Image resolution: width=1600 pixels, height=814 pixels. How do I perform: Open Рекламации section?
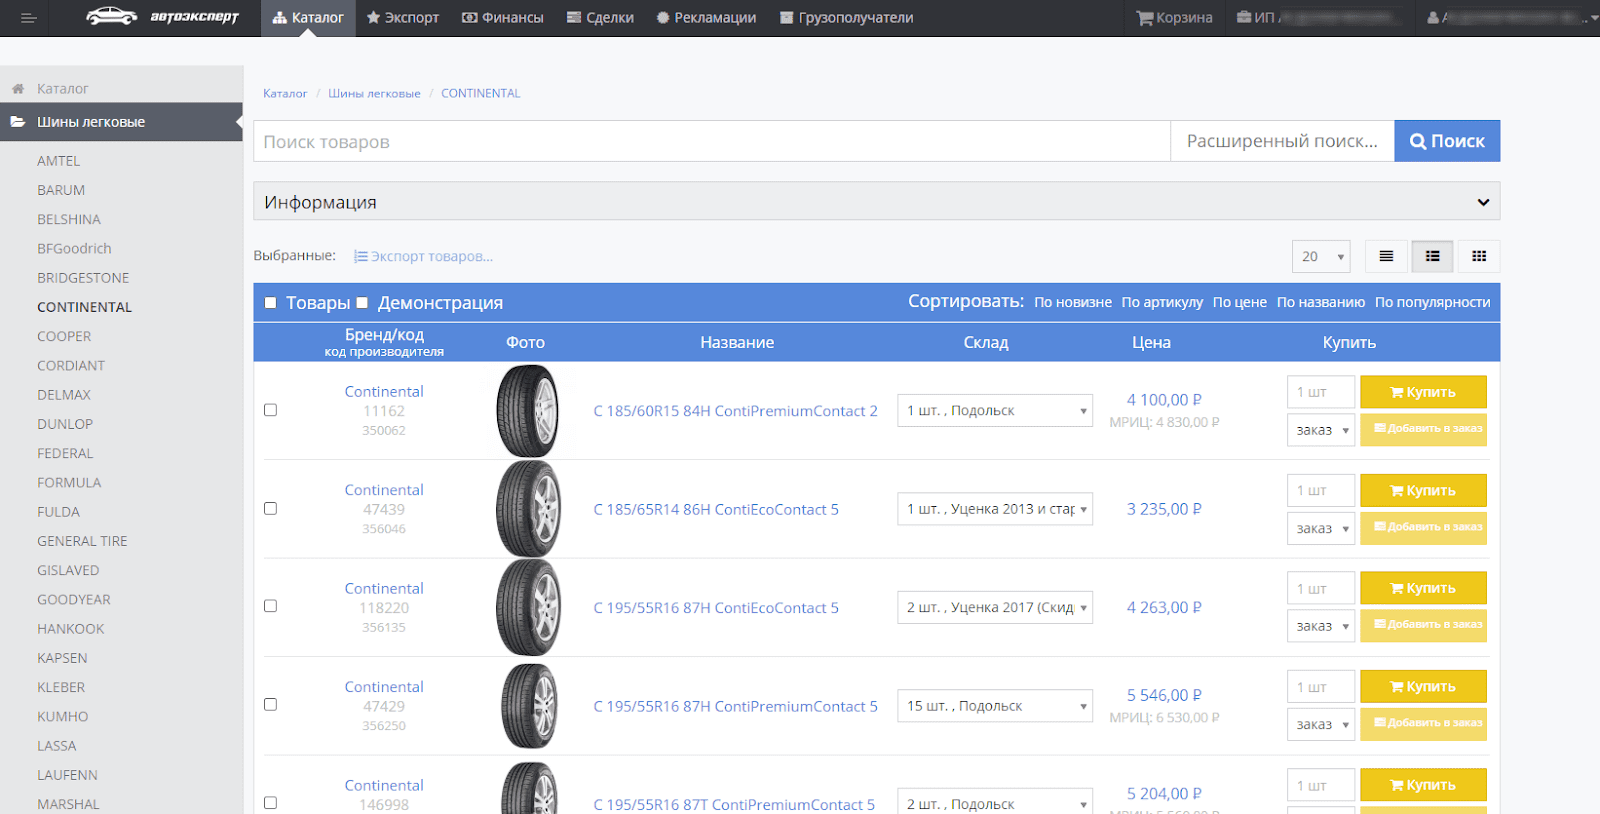(706, 18)
